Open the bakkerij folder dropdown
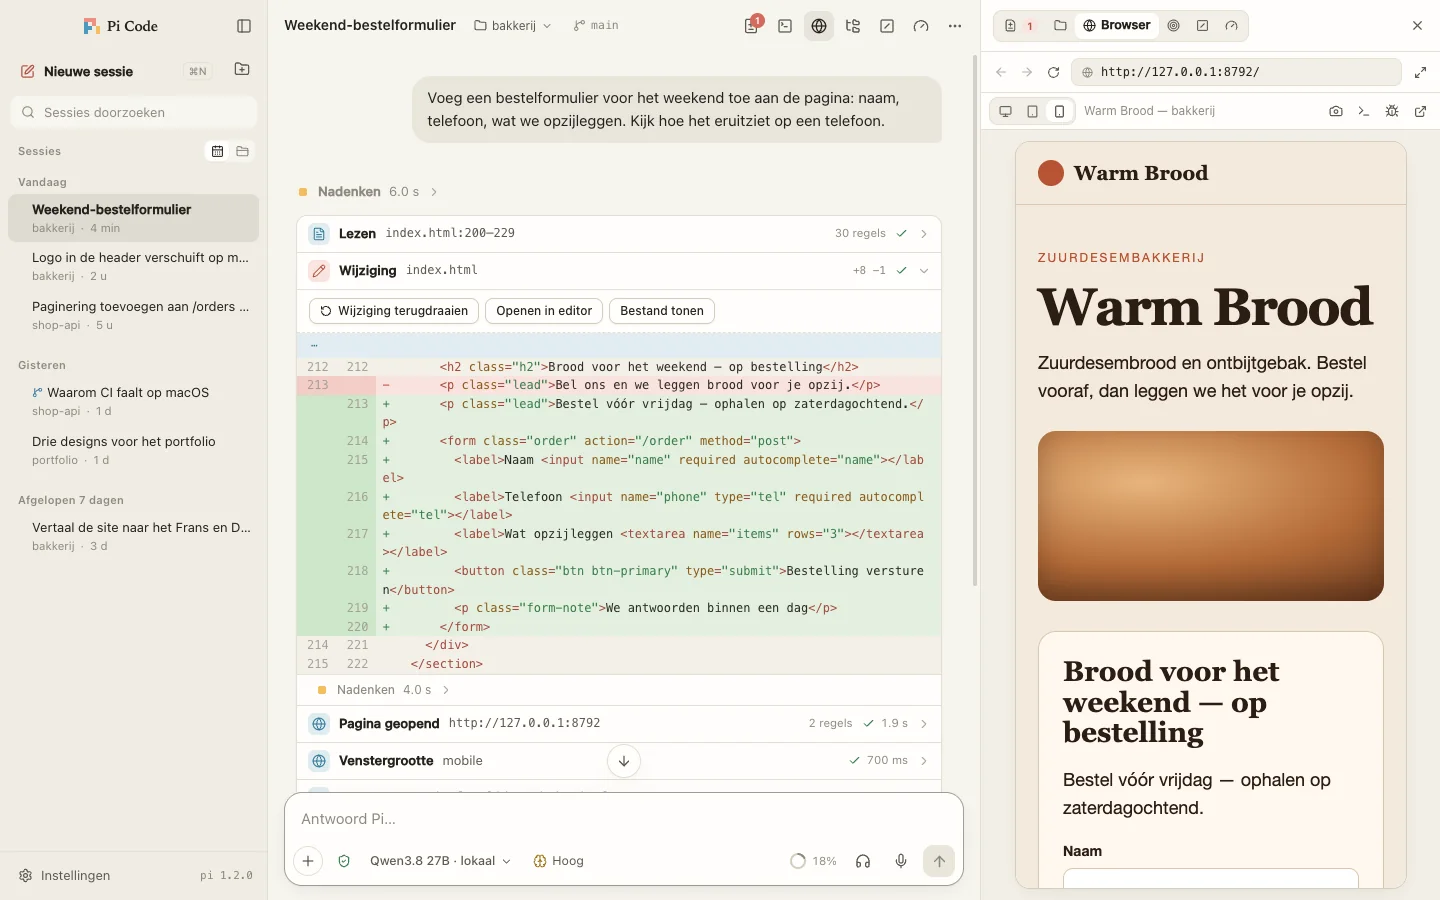This screenshot has height=900, width=1440. (x=513, y=26)
